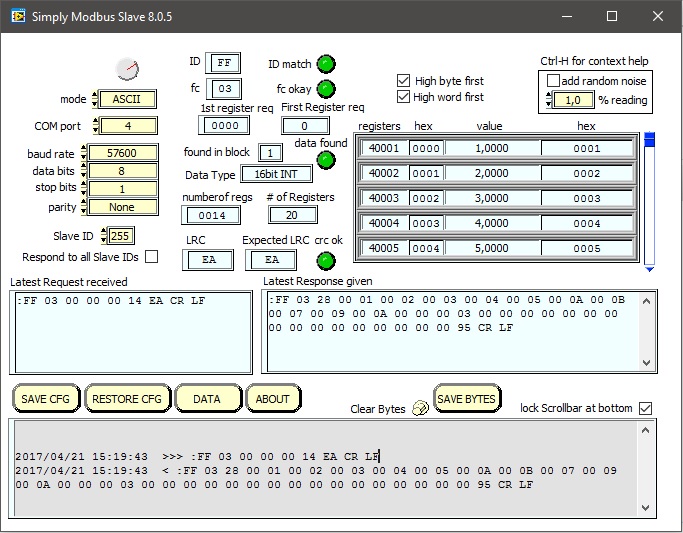Click the Simply Modbus app icon in title bar
The image size is (683, 533).
(x=18, y=17)
